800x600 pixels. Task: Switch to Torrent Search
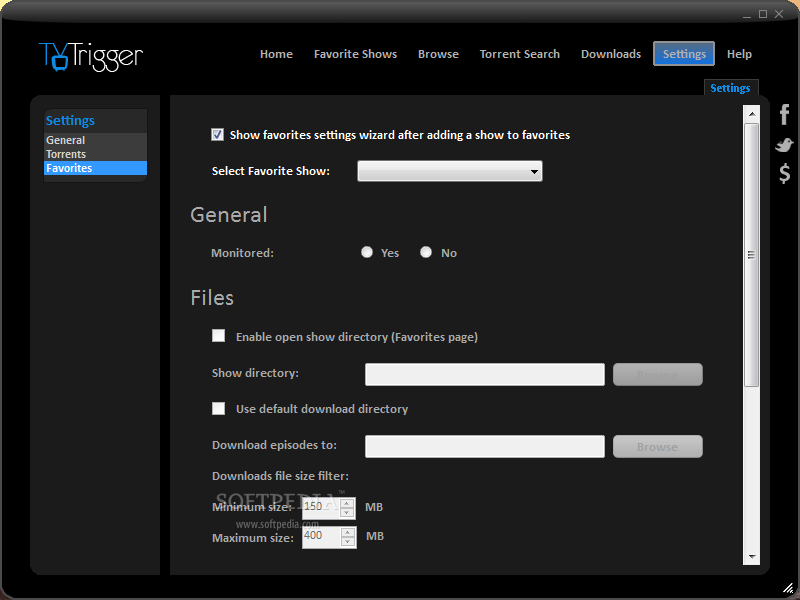(519, 54)
